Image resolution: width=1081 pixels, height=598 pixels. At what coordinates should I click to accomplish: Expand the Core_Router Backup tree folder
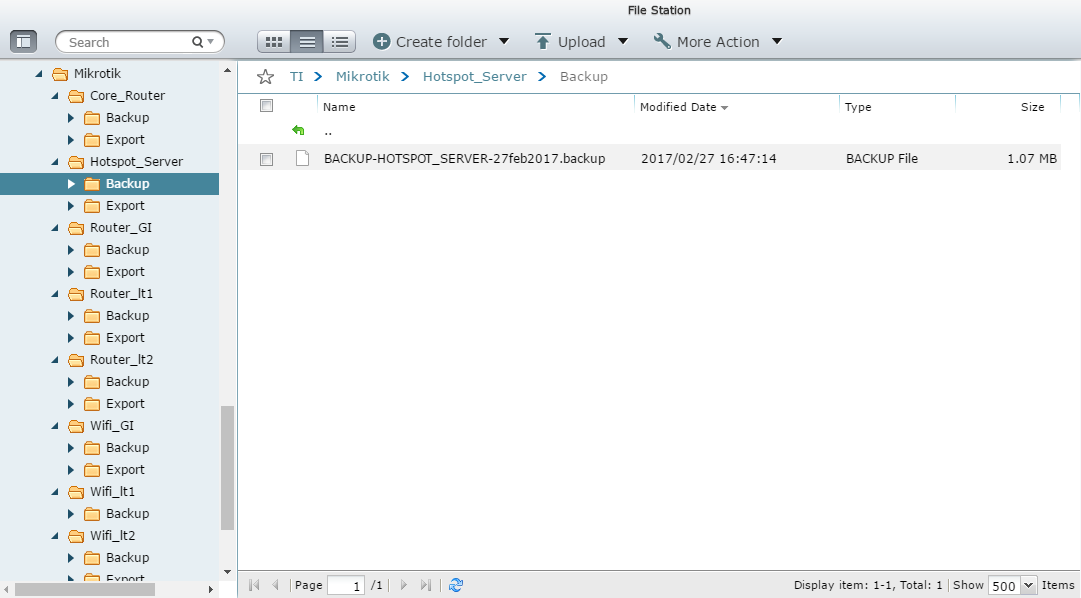(x=71, y=118)
